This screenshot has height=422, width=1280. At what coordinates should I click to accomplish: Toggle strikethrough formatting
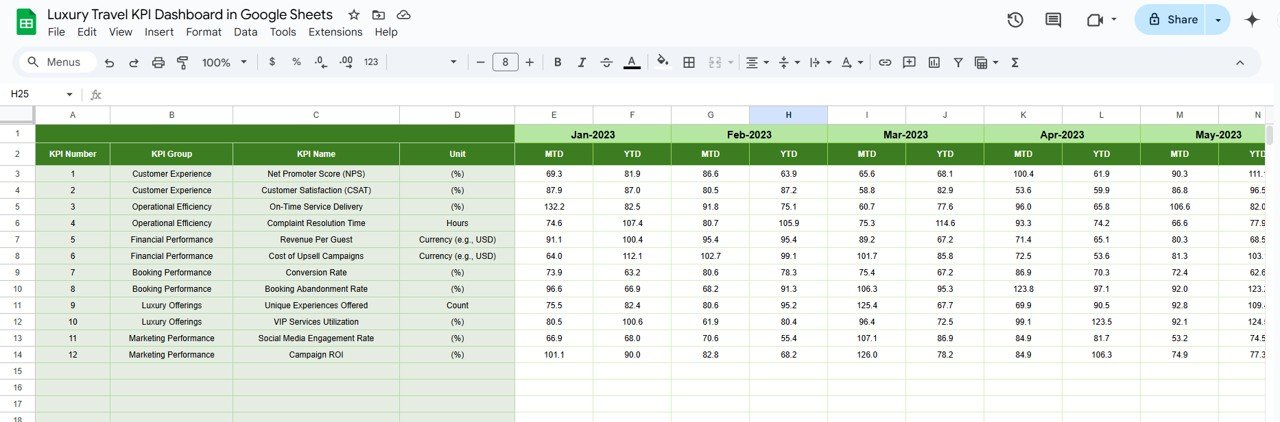click(x=606, y=62)
